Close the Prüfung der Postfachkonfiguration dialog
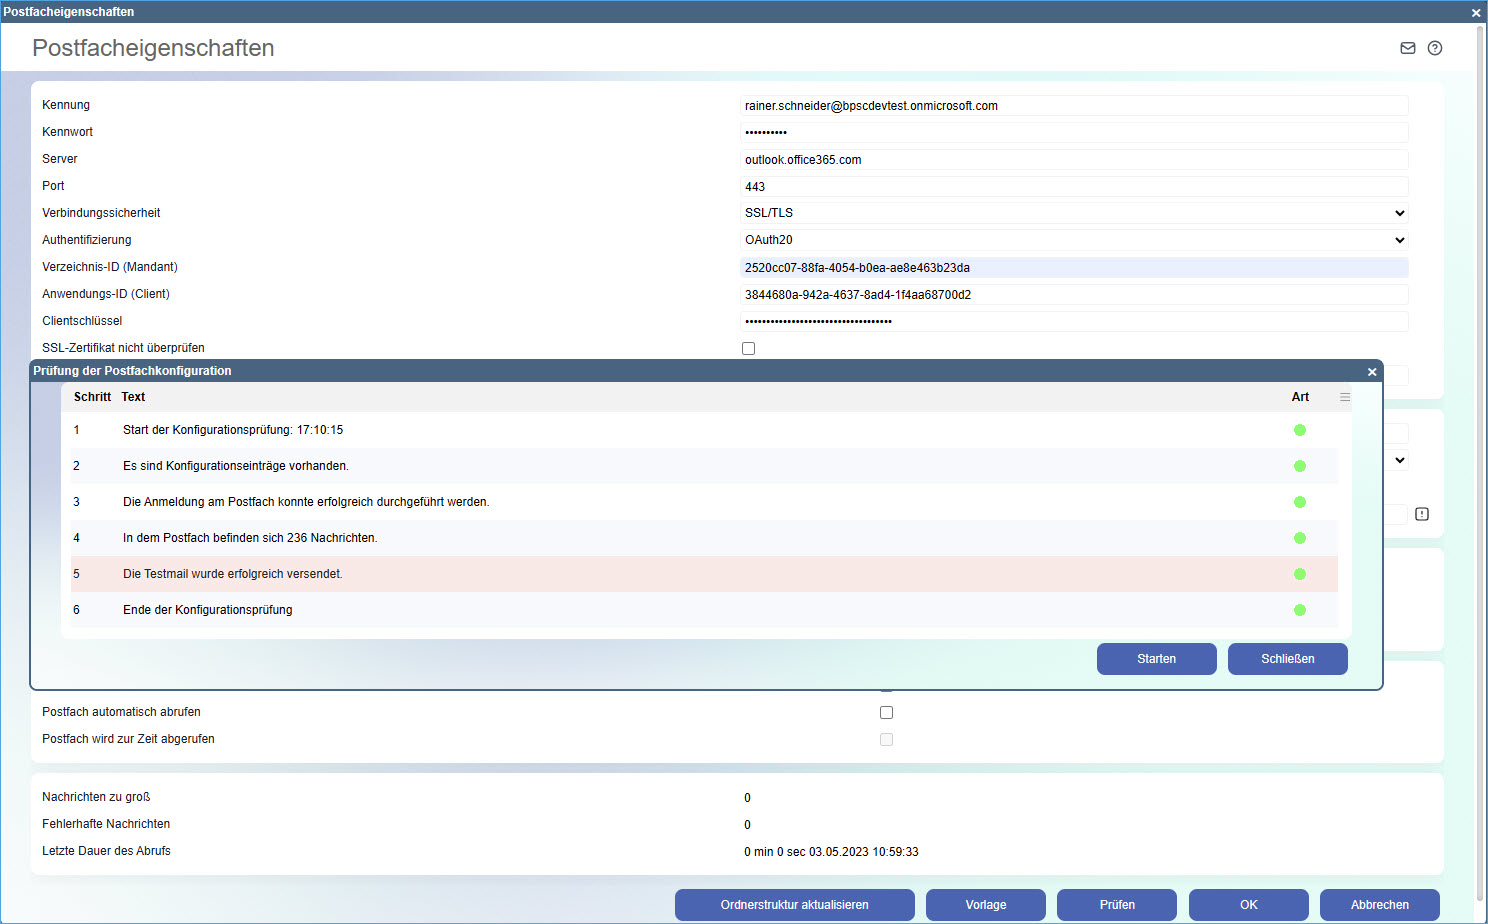 (1372, 372)
